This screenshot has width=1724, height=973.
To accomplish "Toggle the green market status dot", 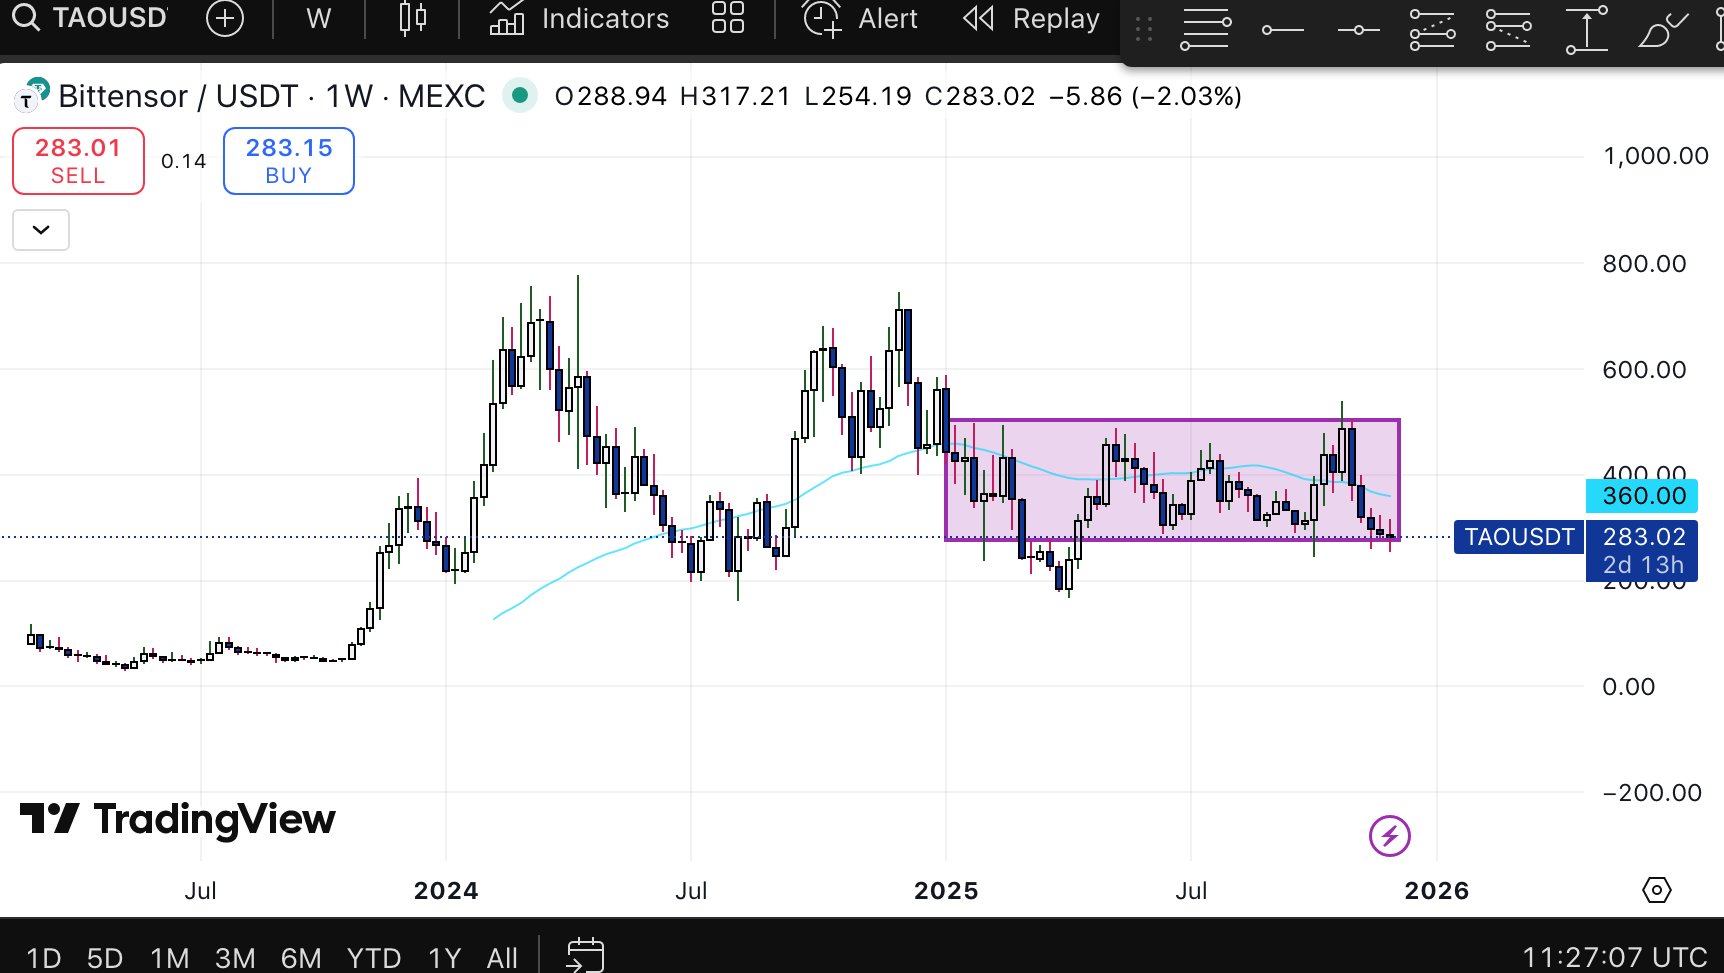I will [x=519, y=96].
